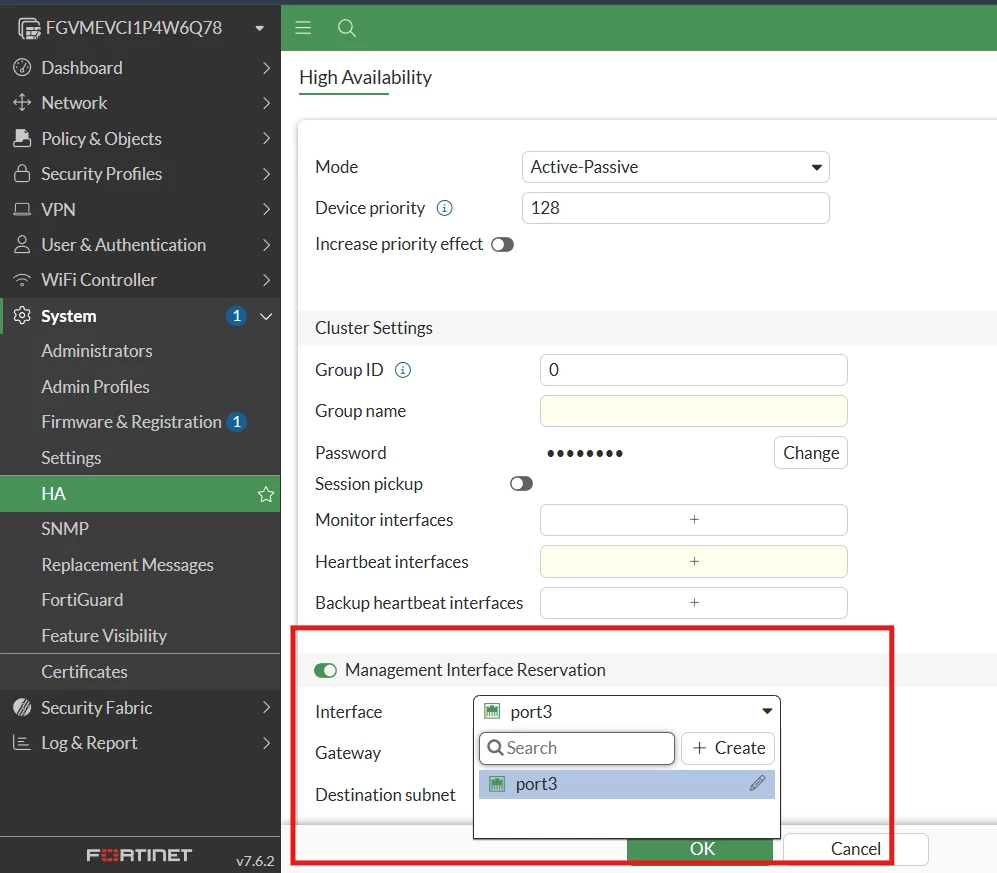Click the Policy & Objects icon
997x873 pixels.
22,138
